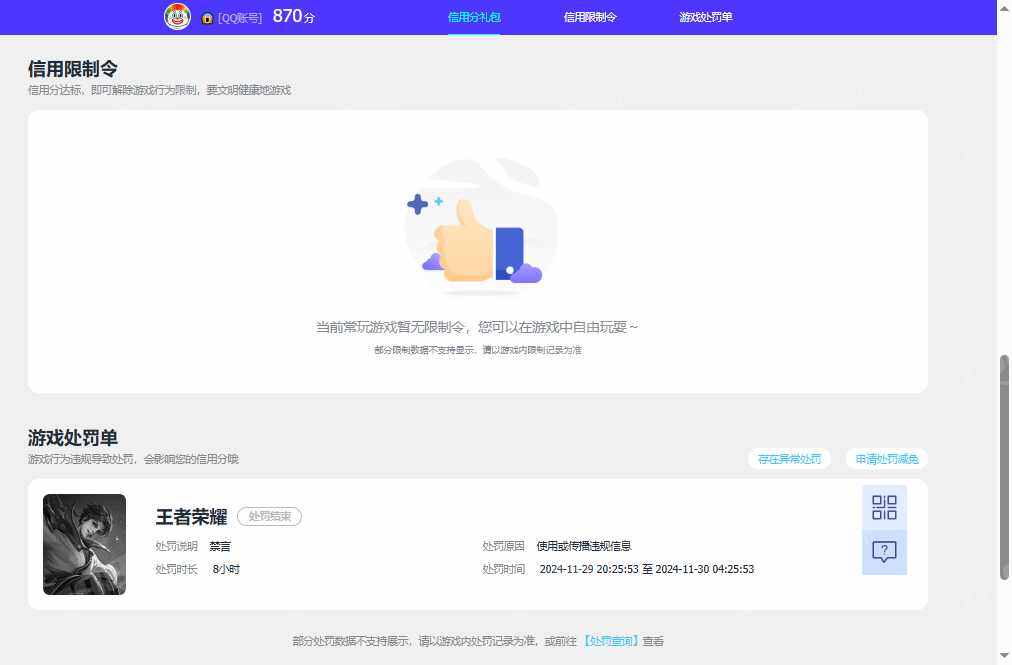Open the QR code icon on punishment card
This screenshot has width=1012, height=665.
coord(884,507)
